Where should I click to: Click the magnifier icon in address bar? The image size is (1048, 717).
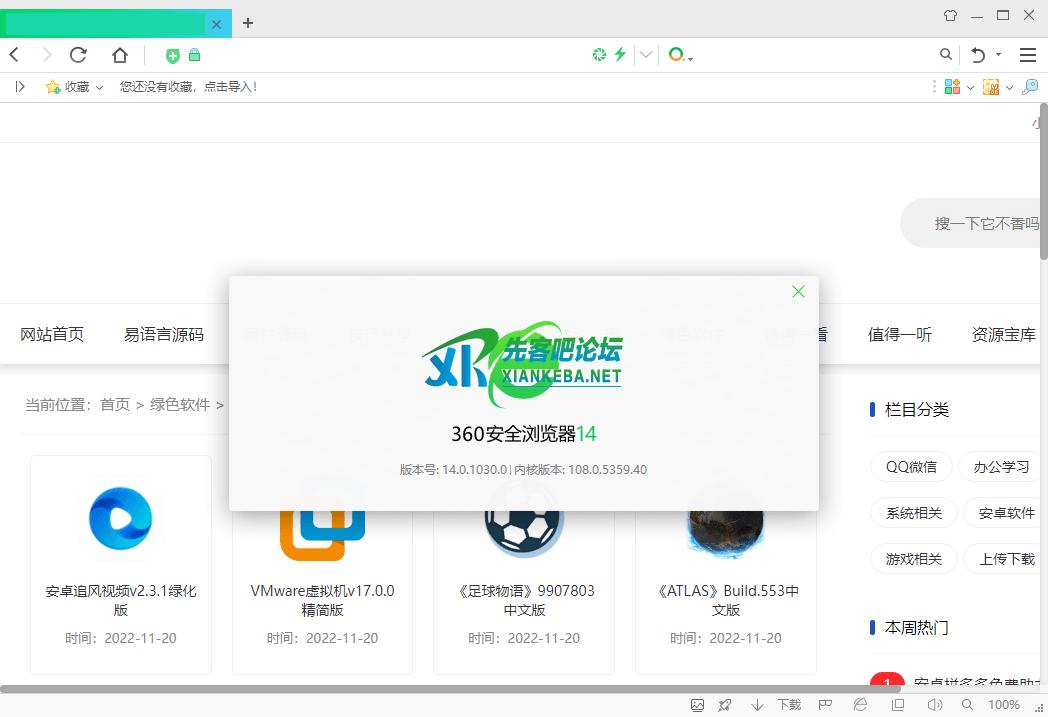pos(946,55)
